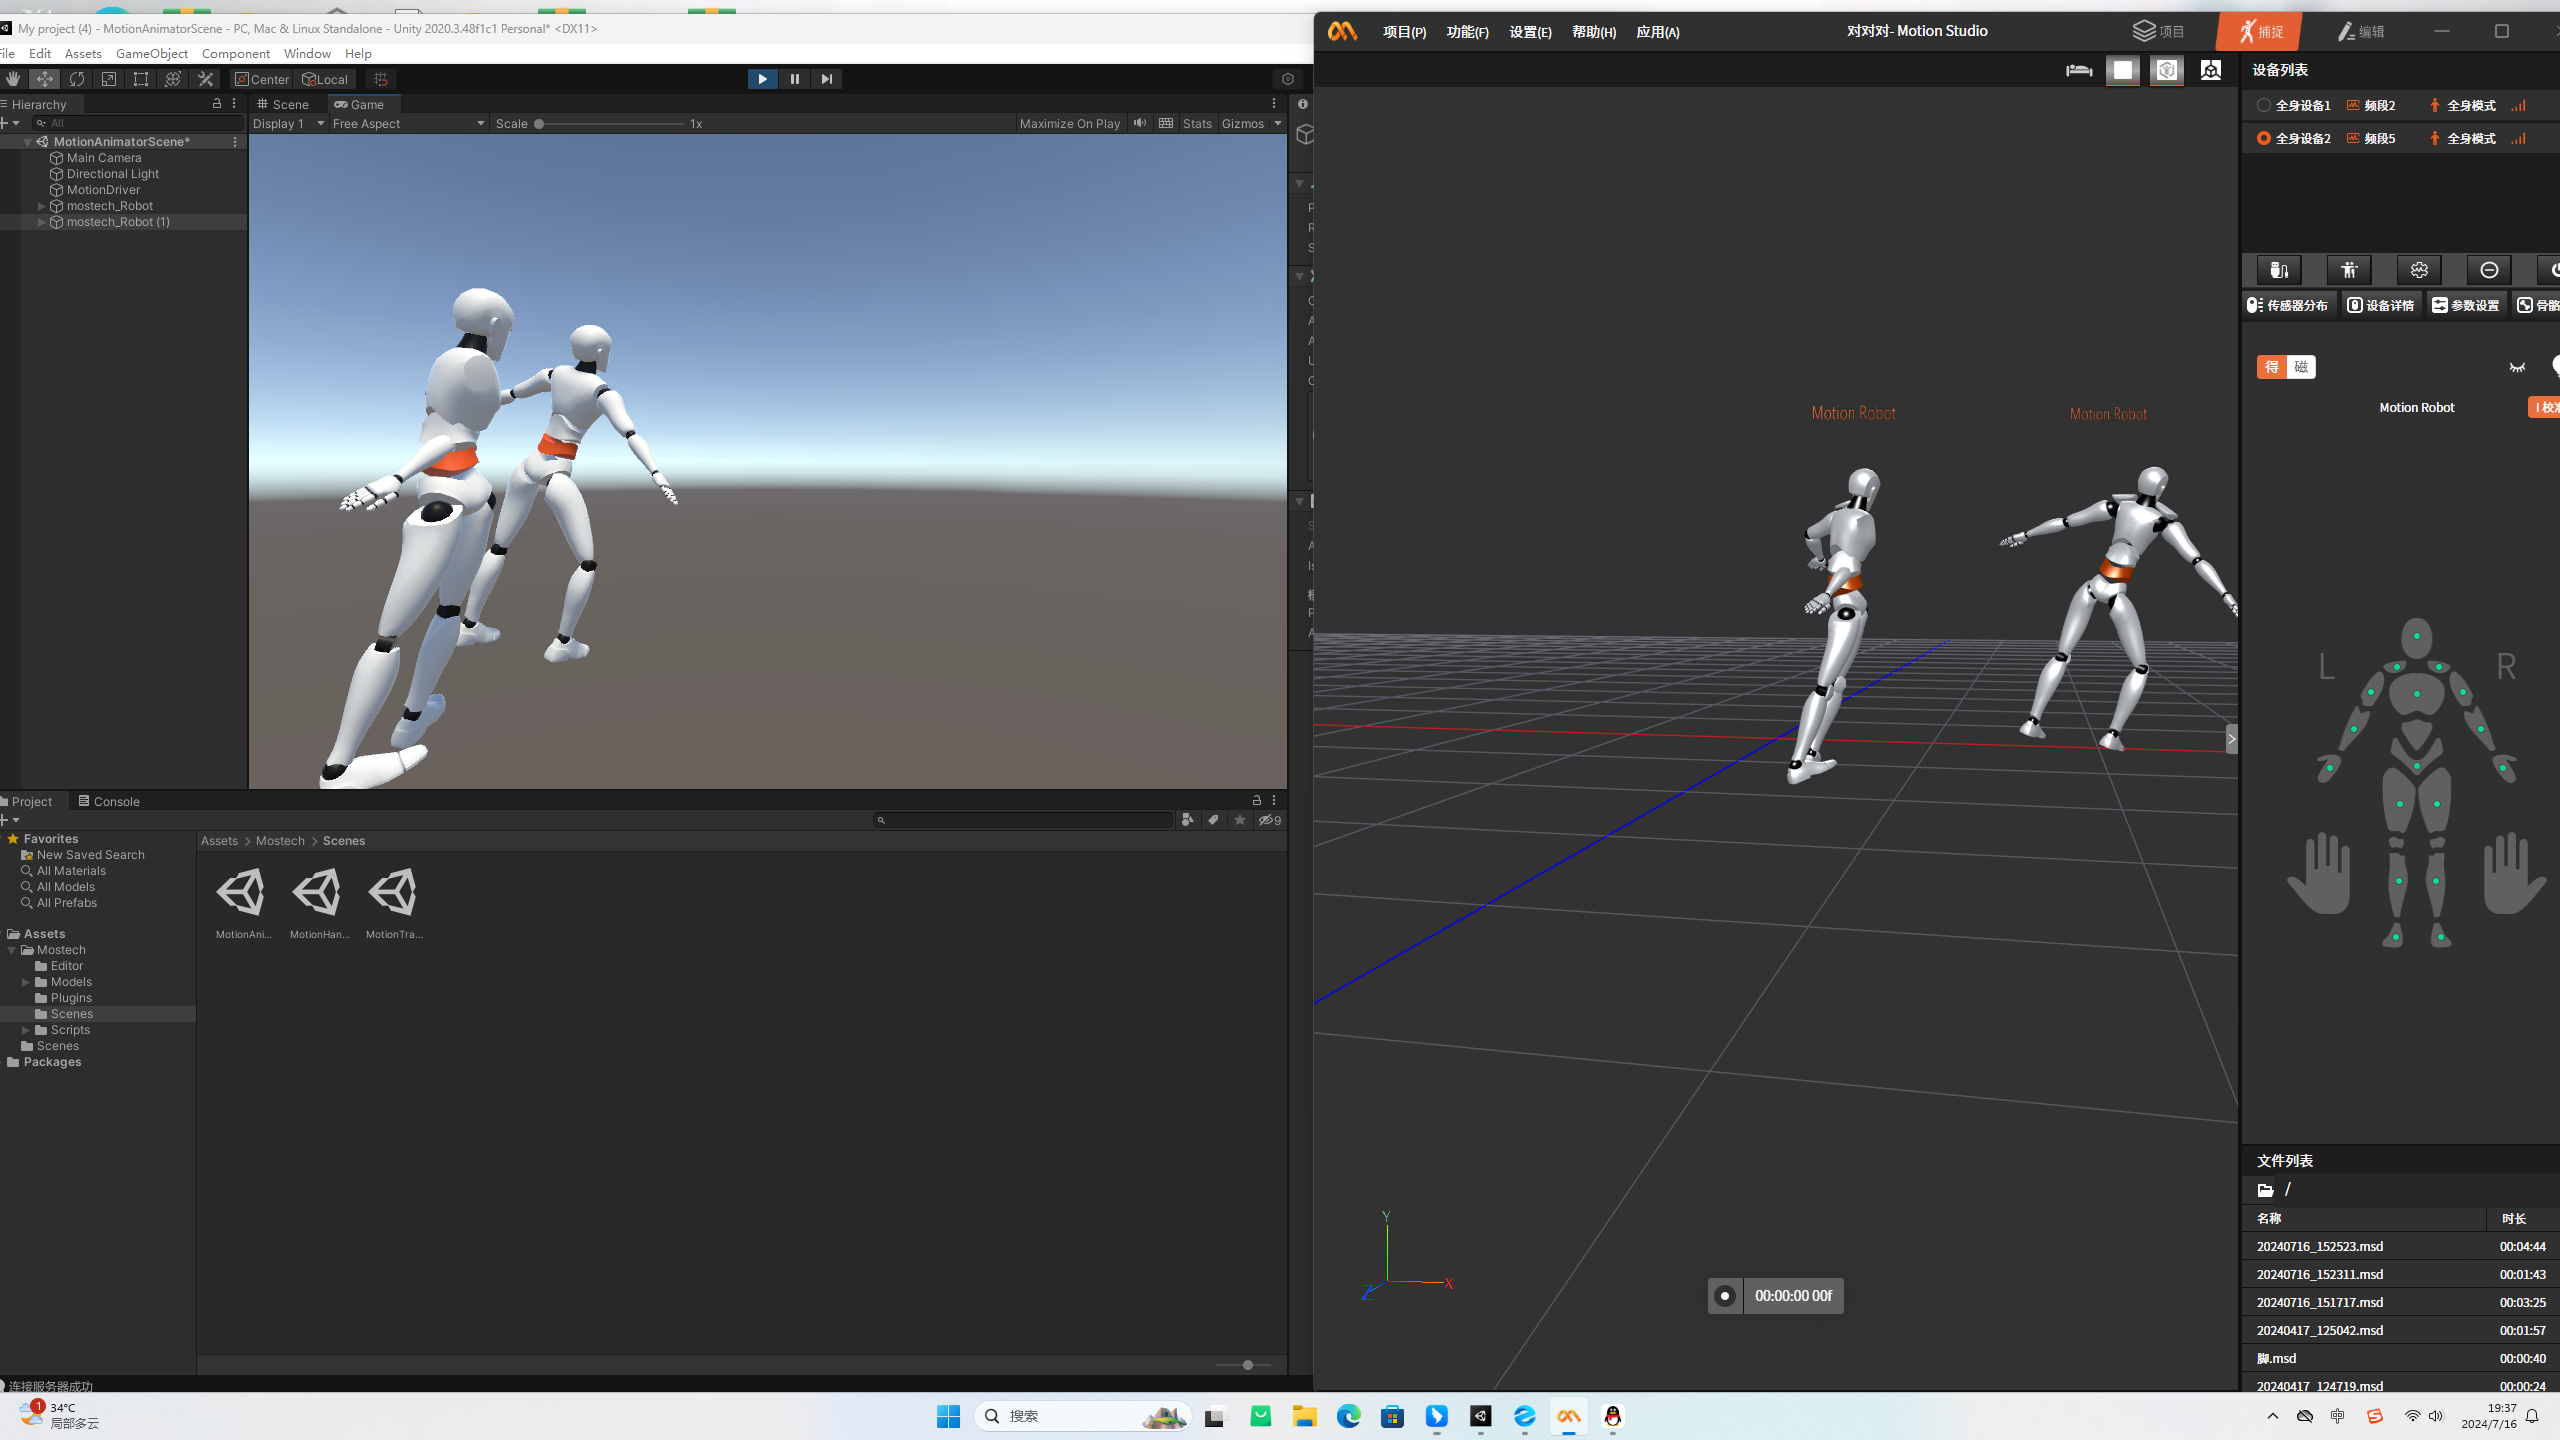Click the closed-eye hide icon
This screenshot has width=2560, height=1440.
(2517, 367)
